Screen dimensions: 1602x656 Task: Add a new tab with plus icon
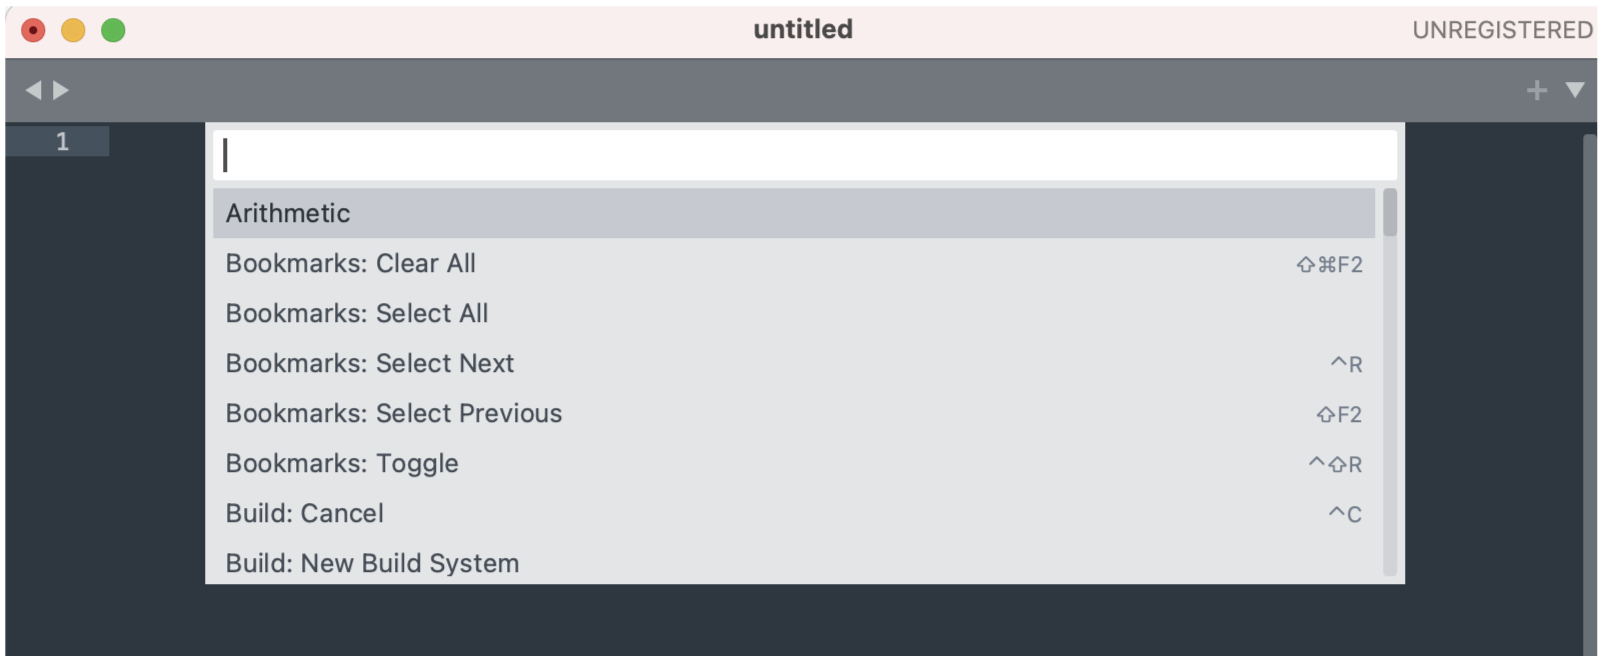coord(1537,91)
